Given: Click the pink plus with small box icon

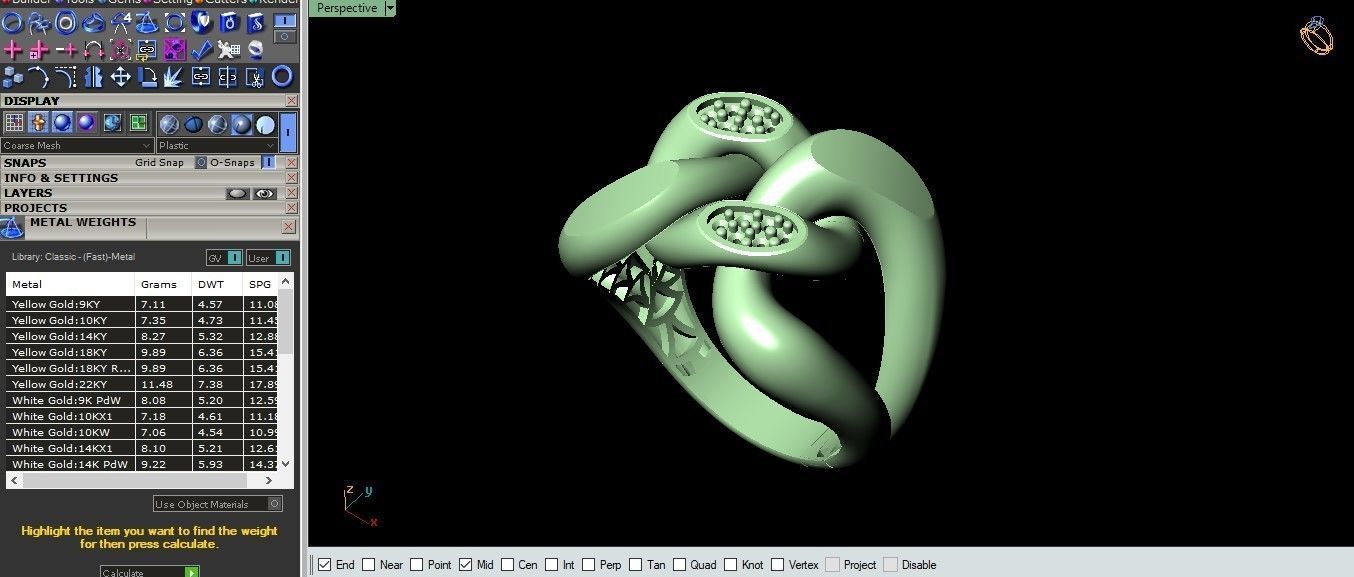Looking at the screenshot, I should tap(39, 49).
